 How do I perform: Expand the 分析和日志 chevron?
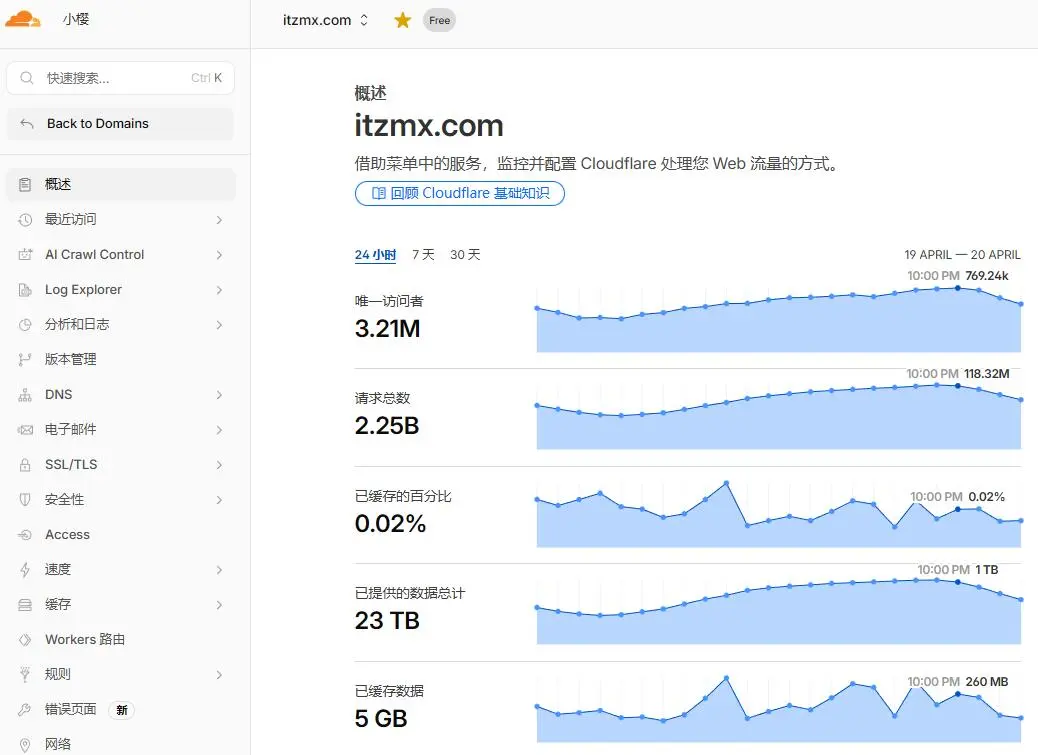pos(219,325)
